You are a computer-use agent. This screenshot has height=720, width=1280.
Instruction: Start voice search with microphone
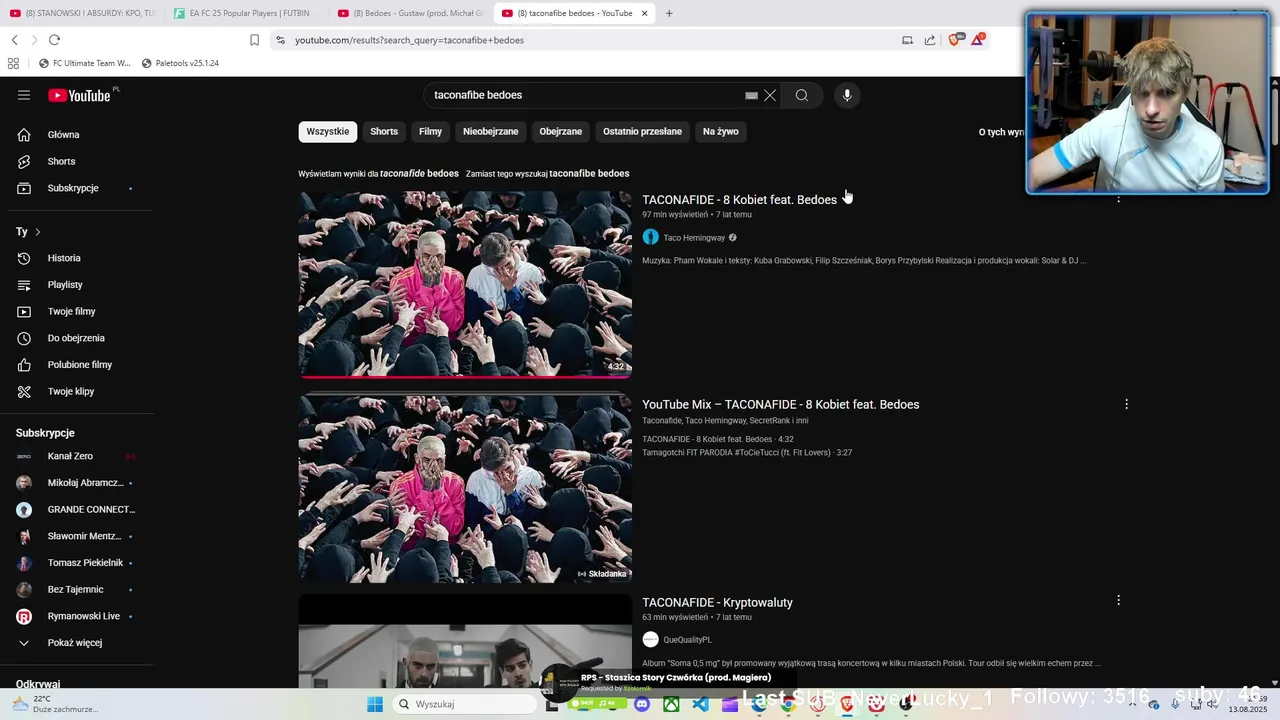click(x=847, y=95)
